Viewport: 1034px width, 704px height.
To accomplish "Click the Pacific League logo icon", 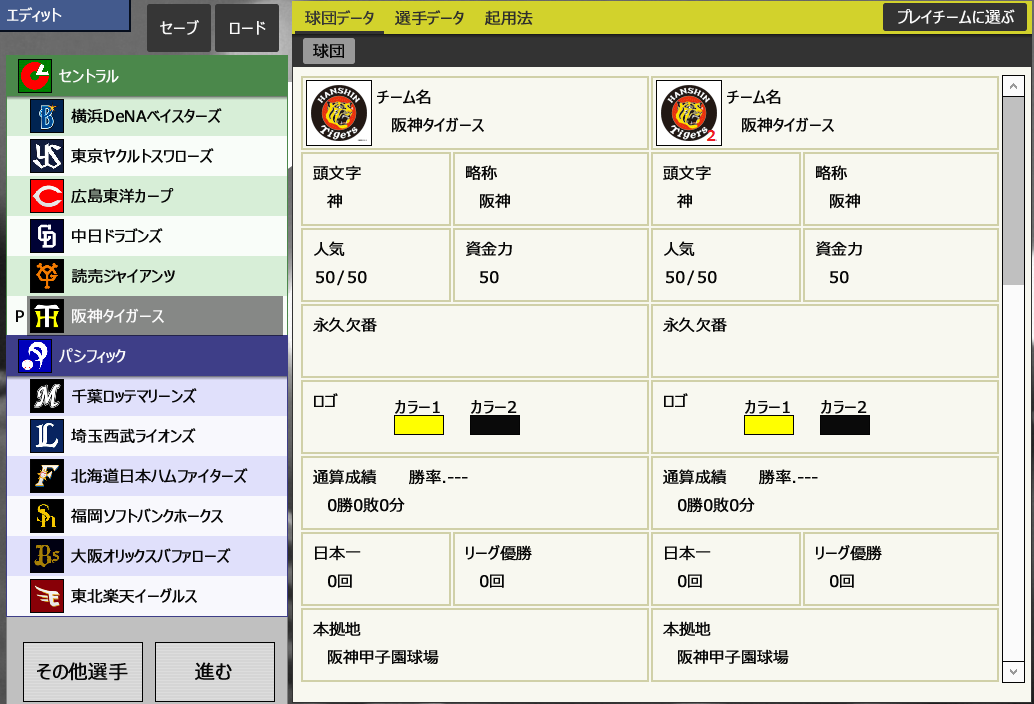I will coord(34,356).
